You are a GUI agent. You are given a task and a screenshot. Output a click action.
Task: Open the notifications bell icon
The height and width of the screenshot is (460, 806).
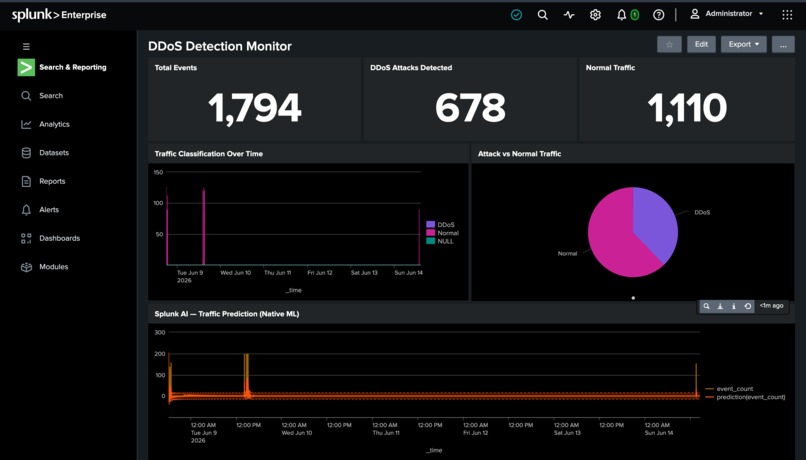pos(621,15)
